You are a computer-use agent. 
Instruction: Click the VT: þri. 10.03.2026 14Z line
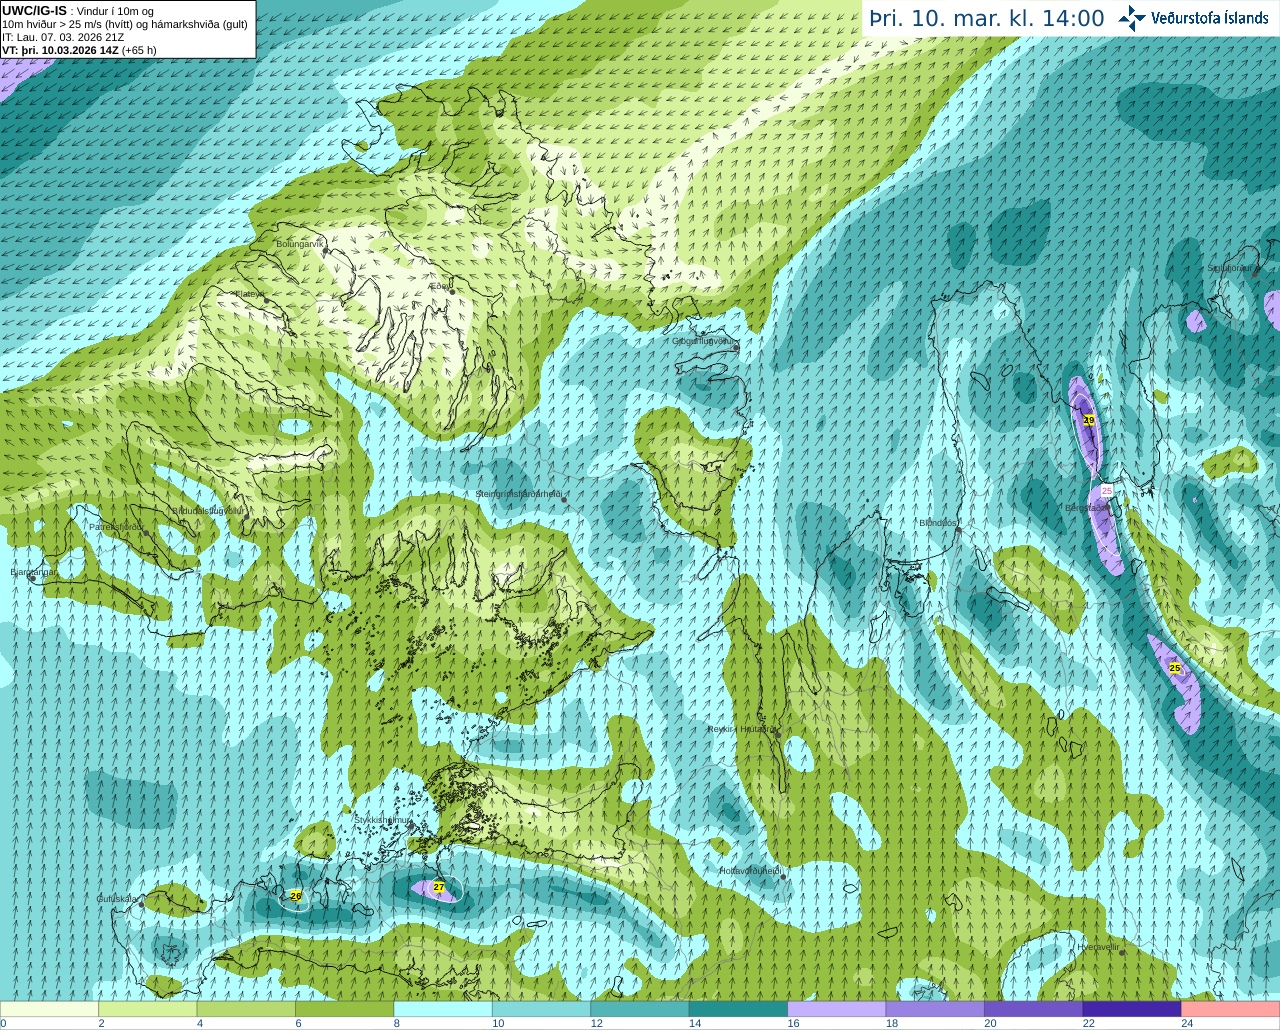point(79,49)
